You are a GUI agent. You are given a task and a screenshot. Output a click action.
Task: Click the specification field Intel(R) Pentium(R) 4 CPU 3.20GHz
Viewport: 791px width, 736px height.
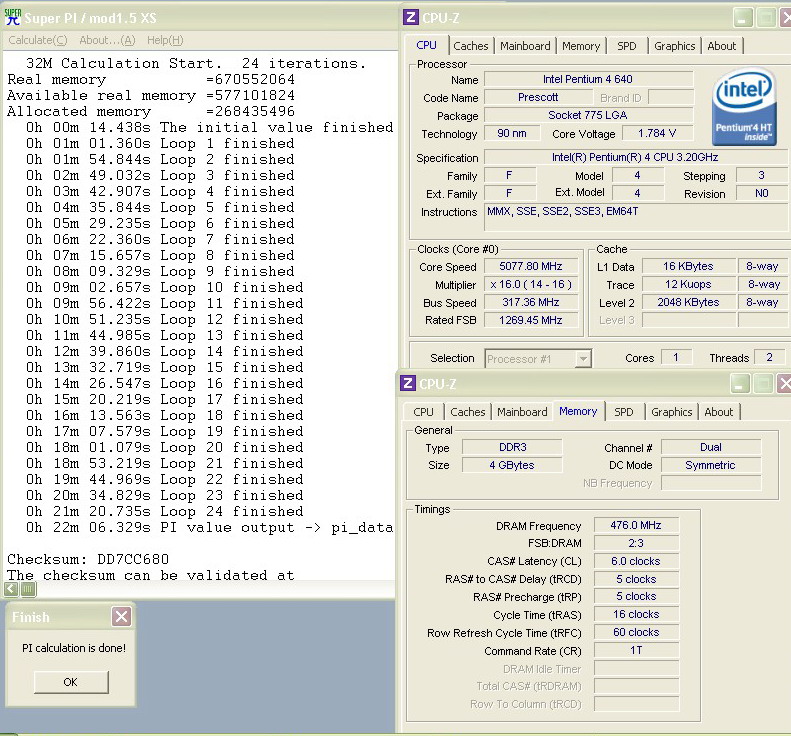[635, 157]
